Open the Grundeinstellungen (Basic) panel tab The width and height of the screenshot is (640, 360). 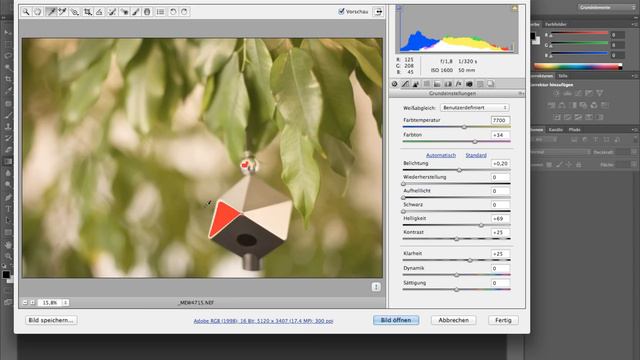click(x=394, y=84)
